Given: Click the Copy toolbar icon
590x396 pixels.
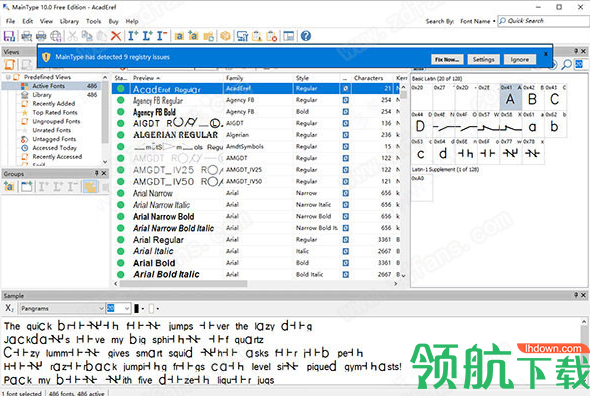Looking at the screenshot, I should pos(87,36).
